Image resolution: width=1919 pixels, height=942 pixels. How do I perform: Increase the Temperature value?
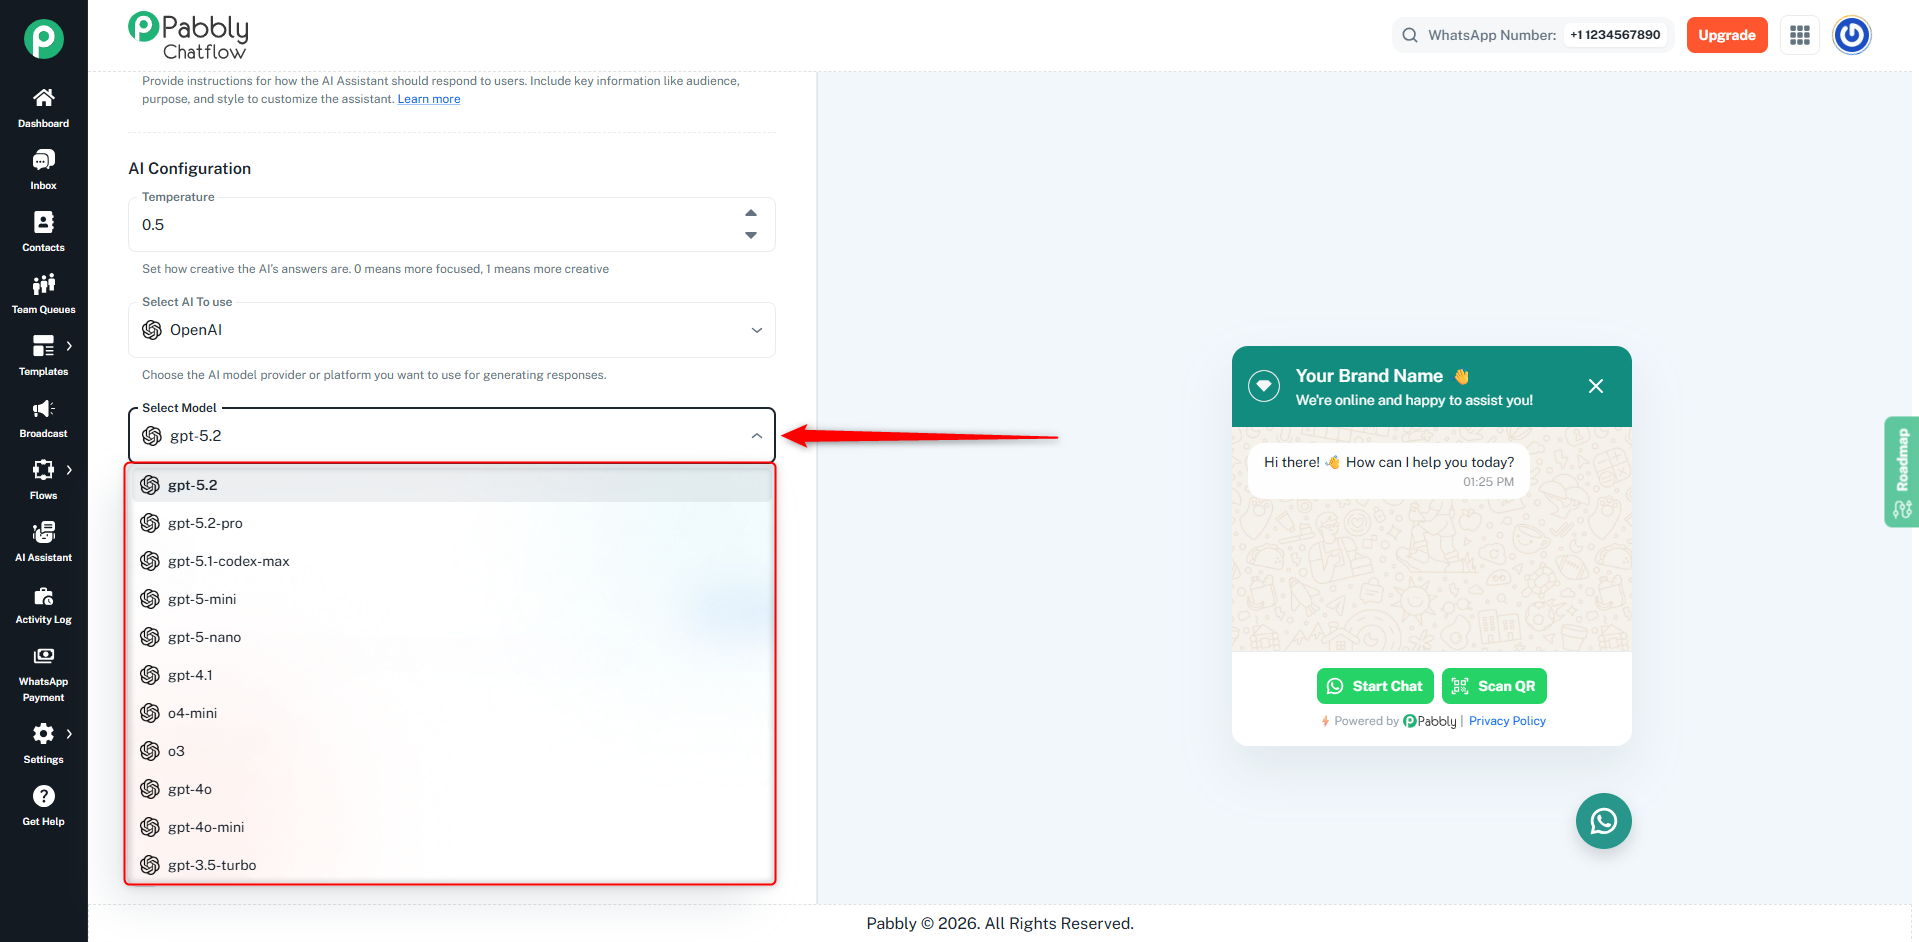751,213
